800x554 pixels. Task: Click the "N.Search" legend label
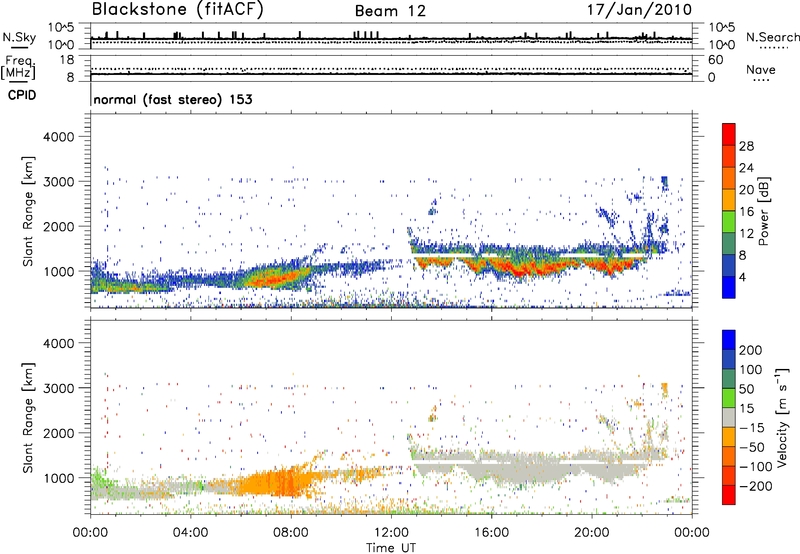[x=772, y=37]
